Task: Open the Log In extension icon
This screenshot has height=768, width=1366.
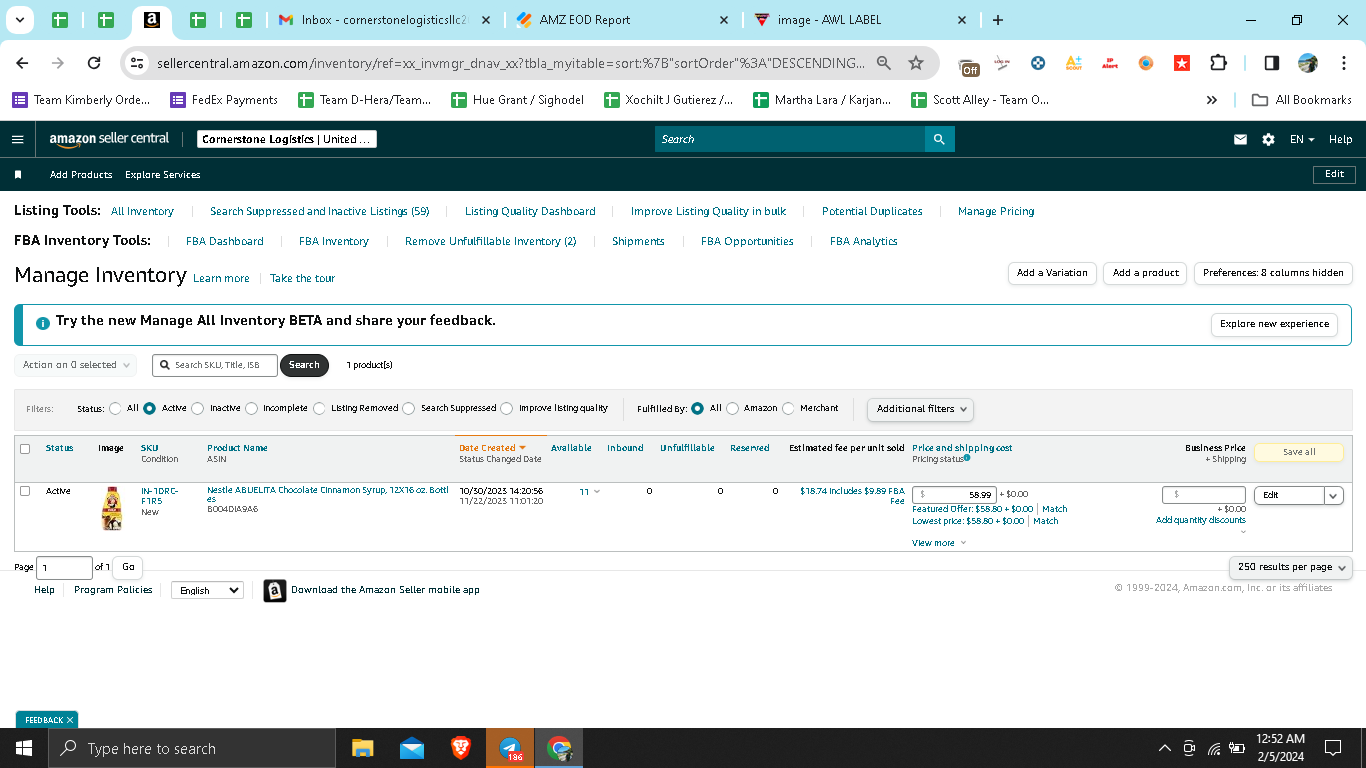Action: click(x=1002, y=63)
